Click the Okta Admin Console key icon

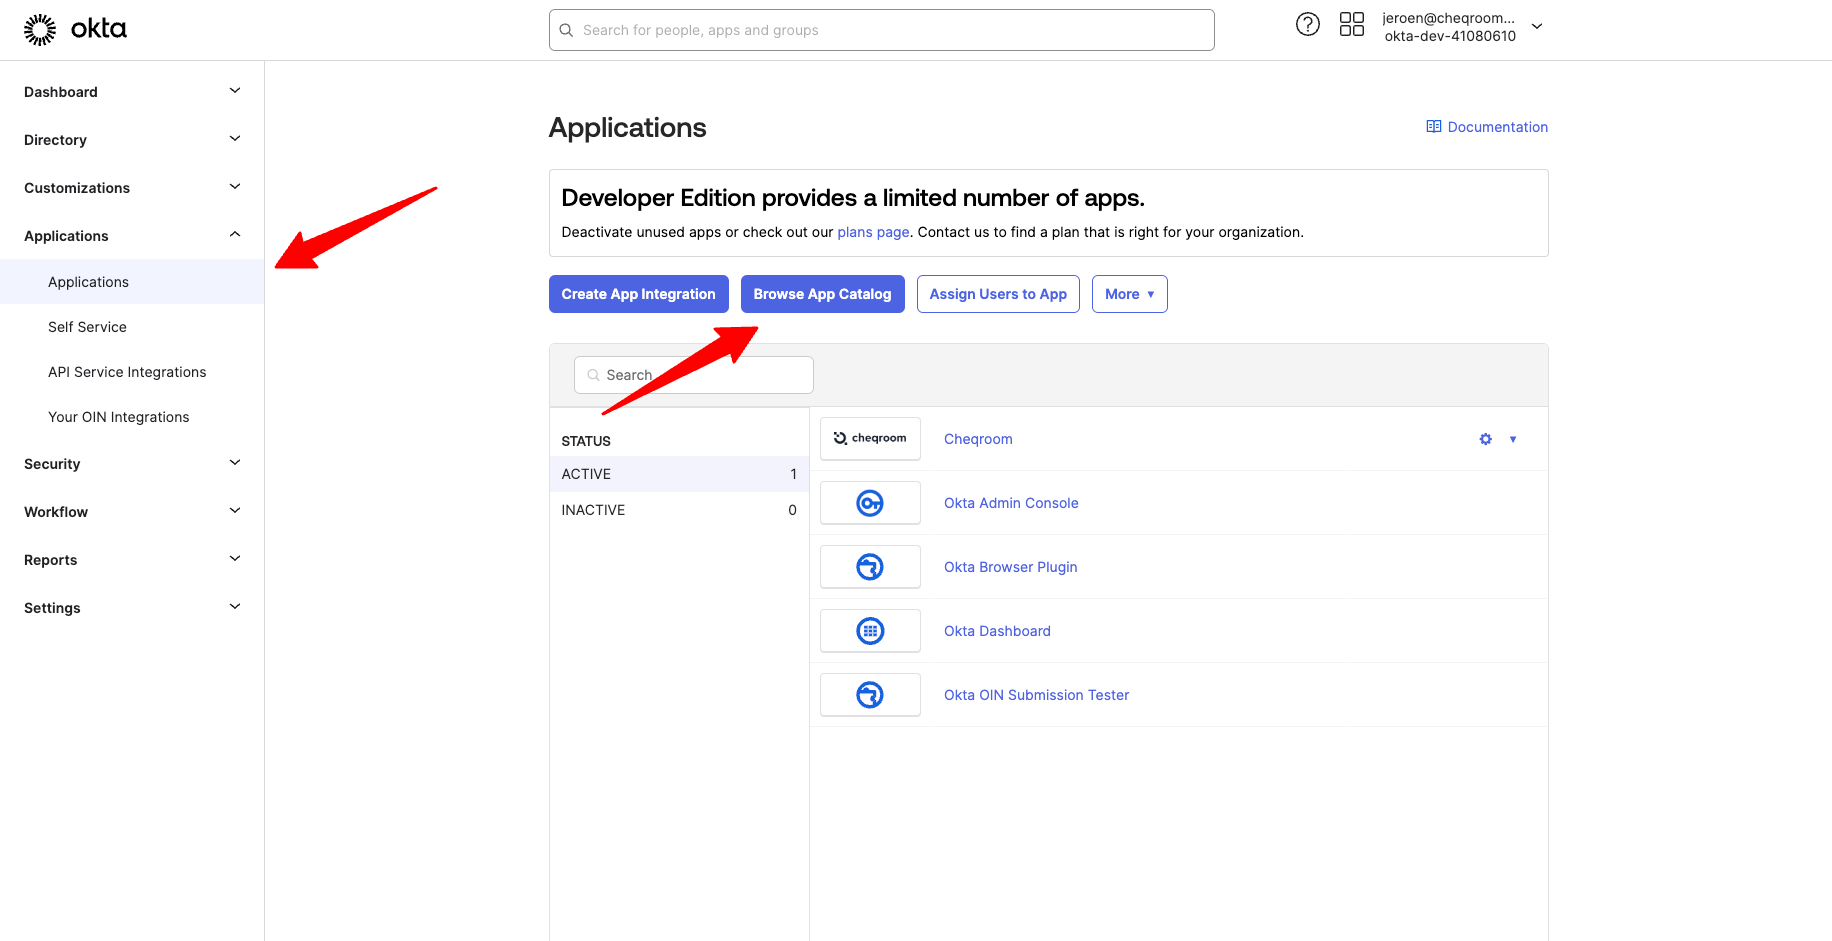(x=870, y=503)
